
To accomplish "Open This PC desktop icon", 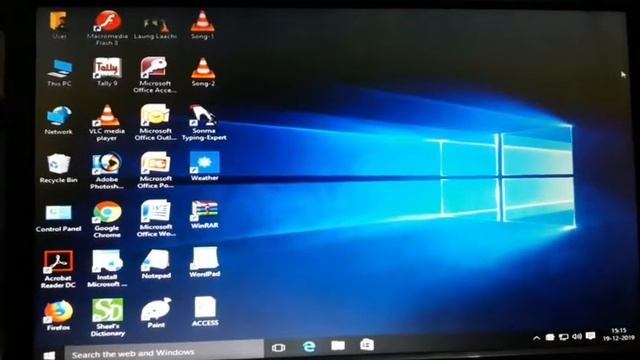I will coord(59,73).
